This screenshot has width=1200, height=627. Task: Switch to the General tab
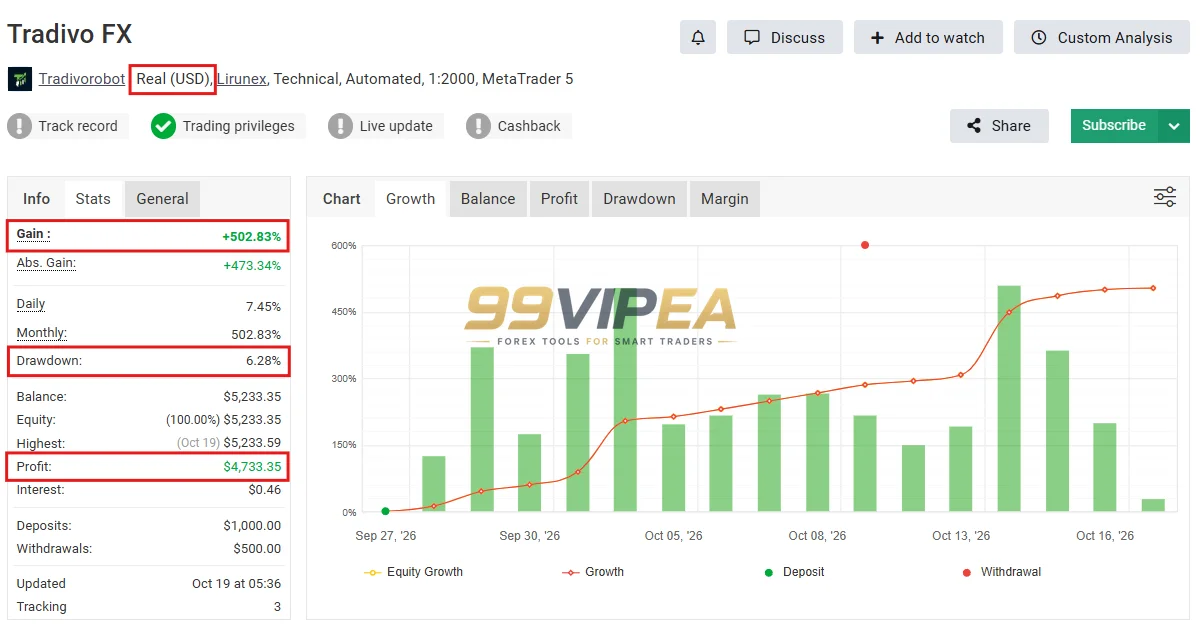pyautogui.click(x=162, y=199)
